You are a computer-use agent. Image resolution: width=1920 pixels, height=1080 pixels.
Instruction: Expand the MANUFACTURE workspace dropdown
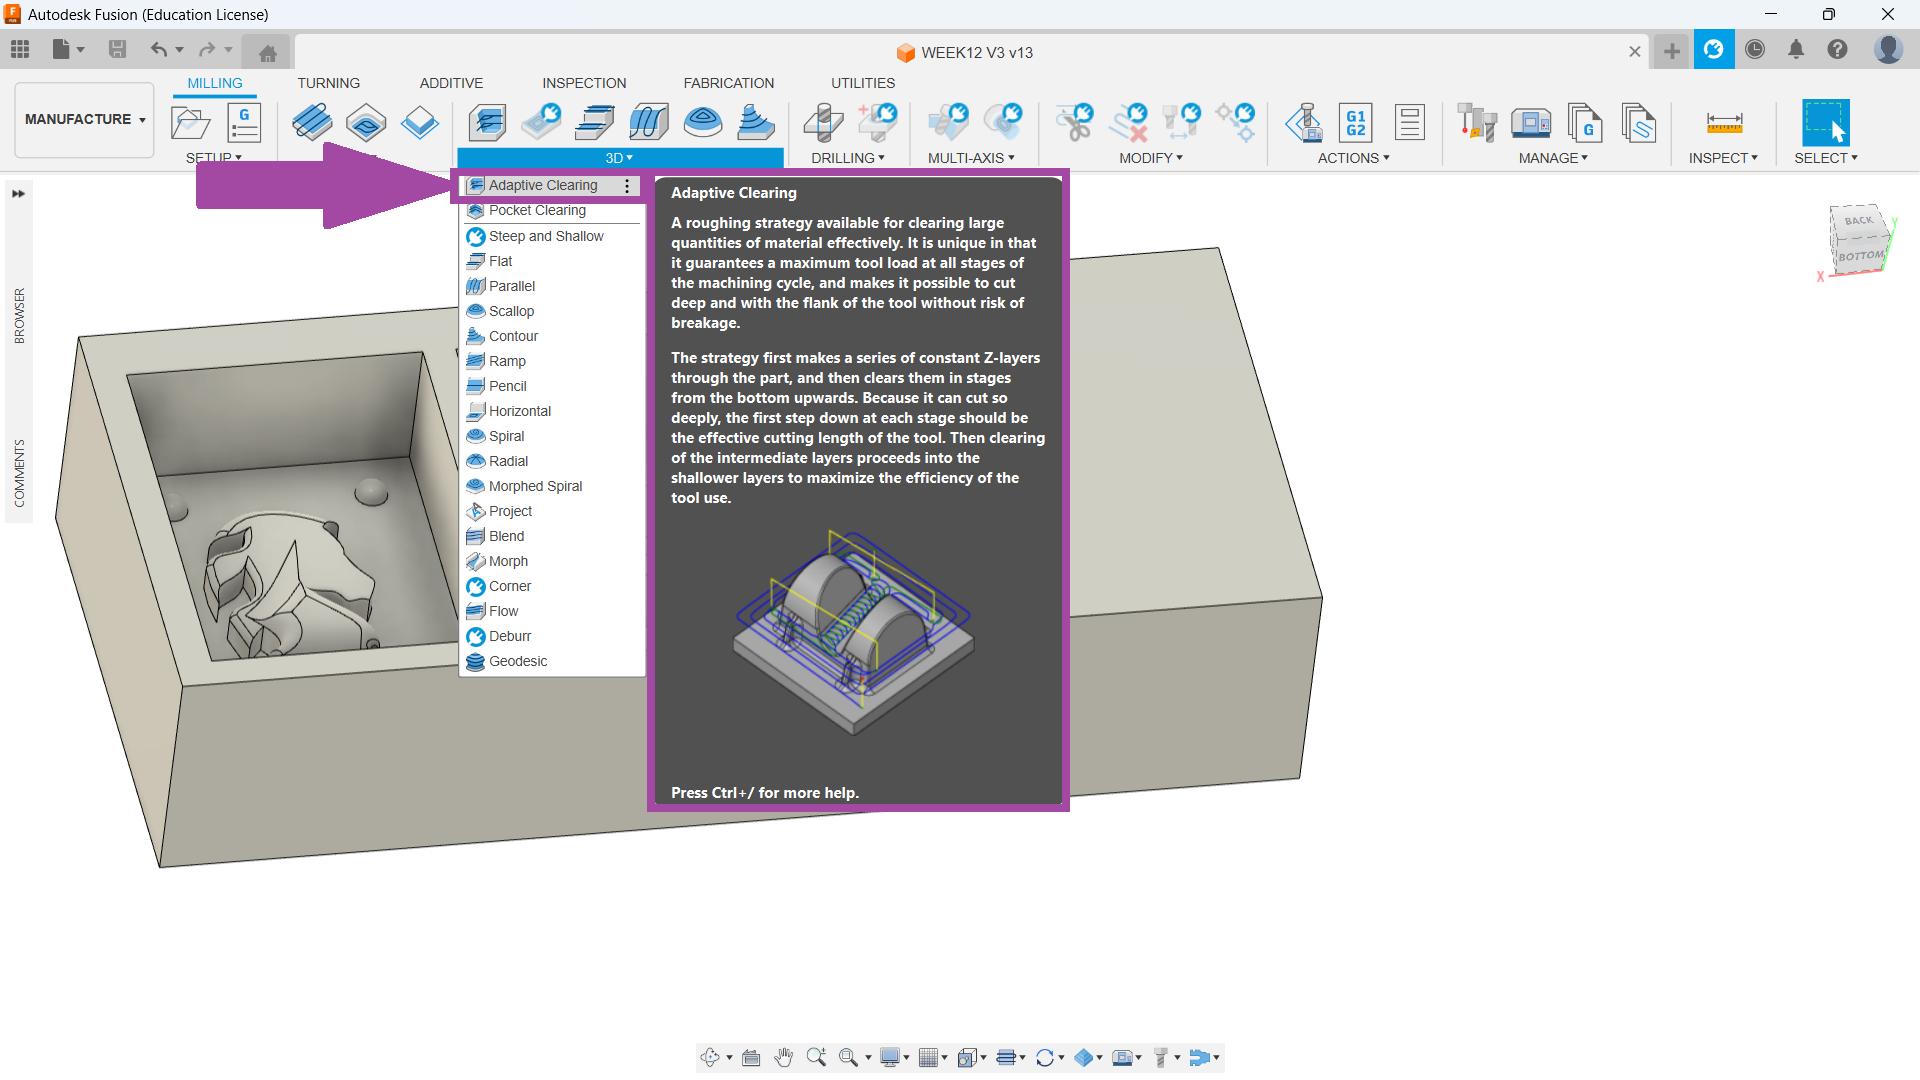tap(85, 119)
